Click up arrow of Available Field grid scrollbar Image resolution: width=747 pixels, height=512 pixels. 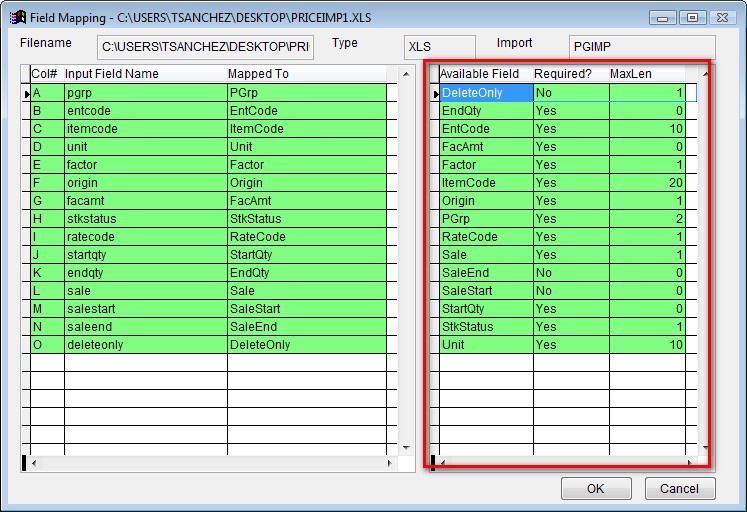[x=705, y=74]
